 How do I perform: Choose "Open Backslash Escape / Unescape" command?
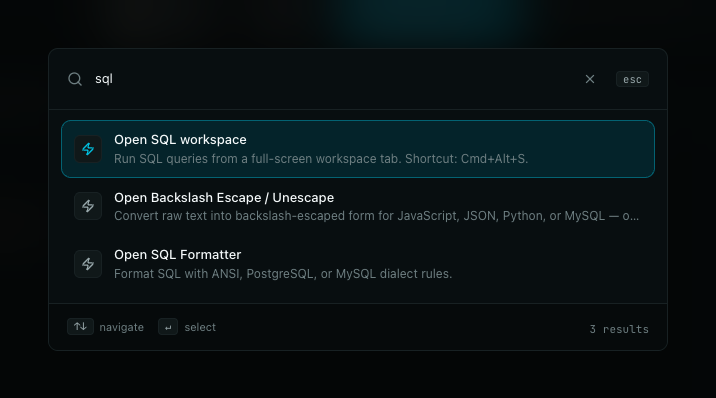(358, 206)
